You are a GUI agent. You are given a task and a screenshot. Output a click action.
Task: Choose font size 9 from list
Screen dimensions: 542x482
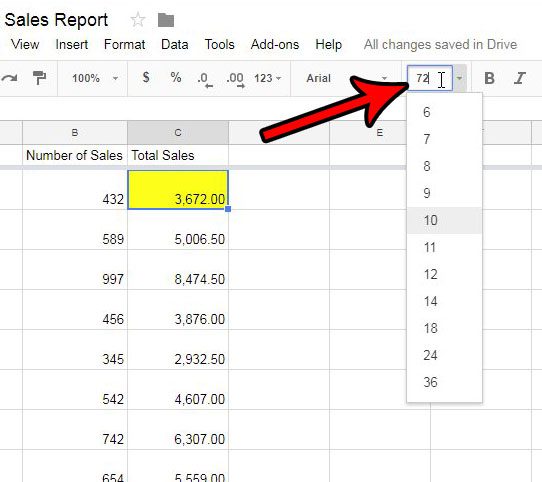tap(445, 193)
